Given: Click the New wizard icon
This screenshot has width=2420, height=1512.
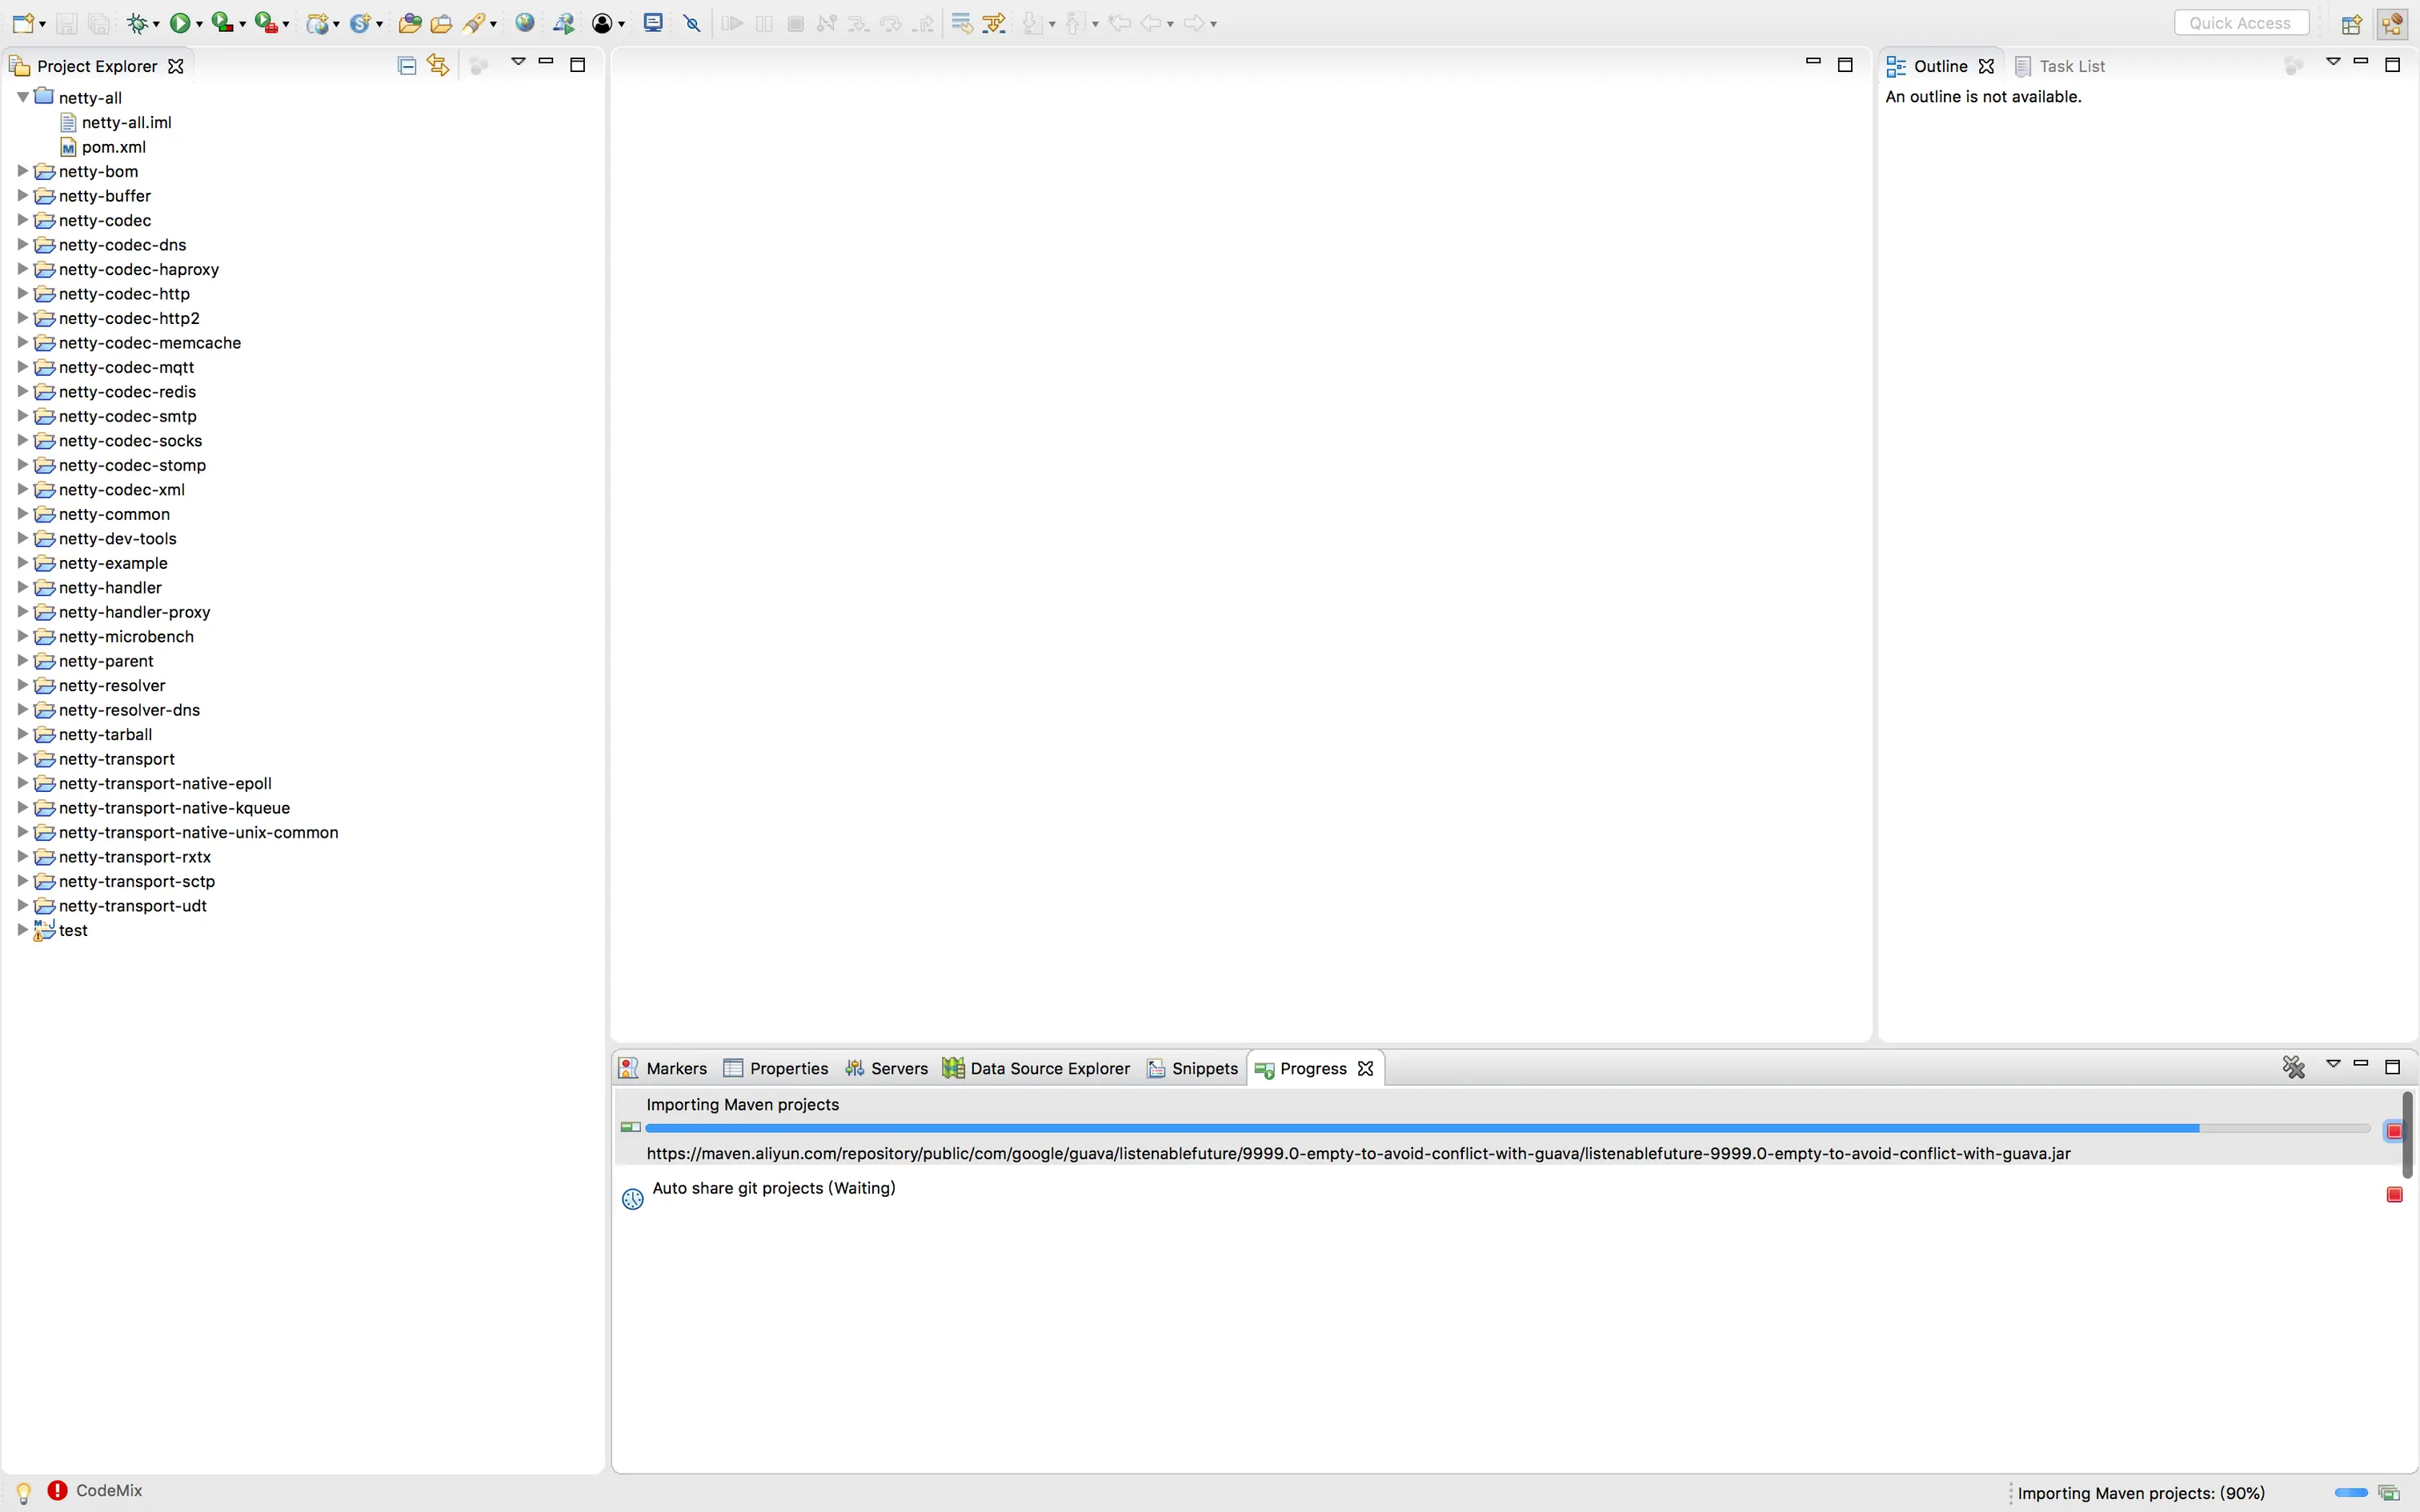Looking at the screenshot, I should click(23, 23).
